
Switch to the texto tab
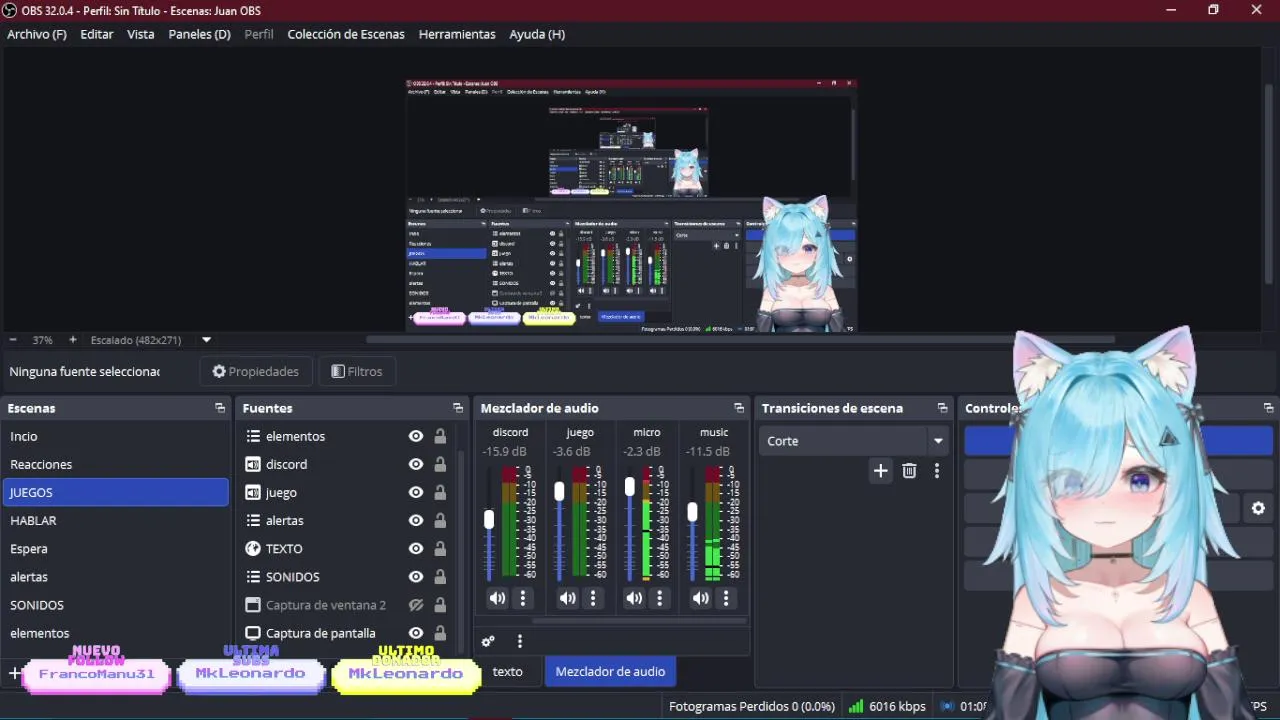pos(507,671)
